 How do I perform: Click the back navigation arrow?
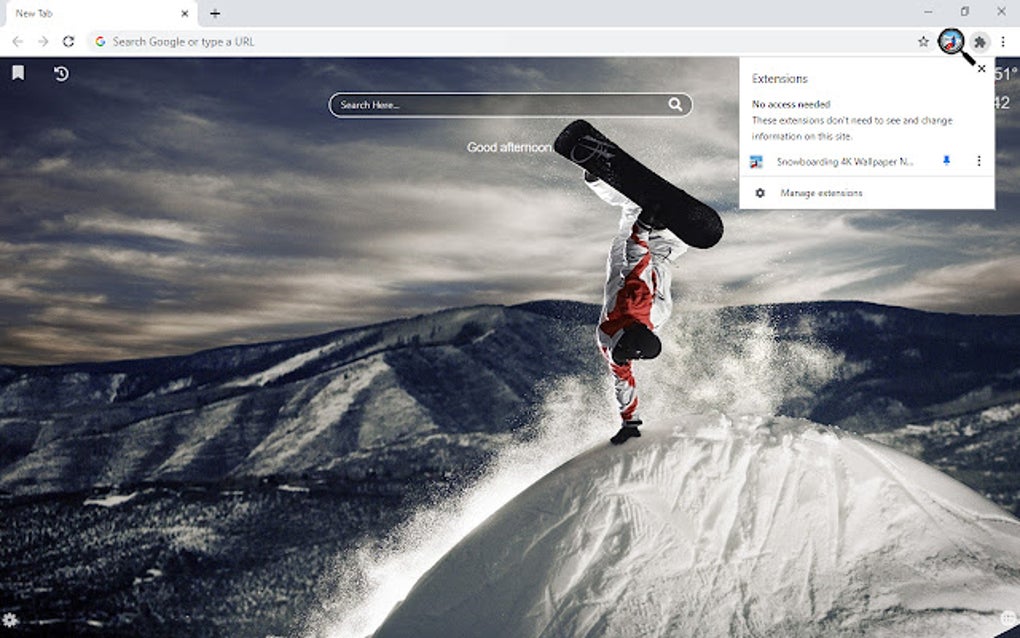[18, 41]
